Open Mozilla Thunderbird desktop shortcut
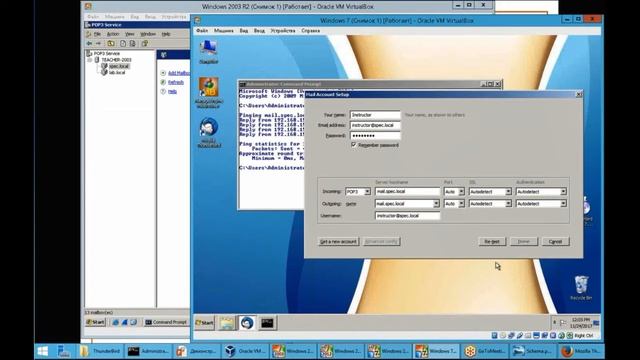640x360 pixels. pyautogui.click(x=209, y=133)
